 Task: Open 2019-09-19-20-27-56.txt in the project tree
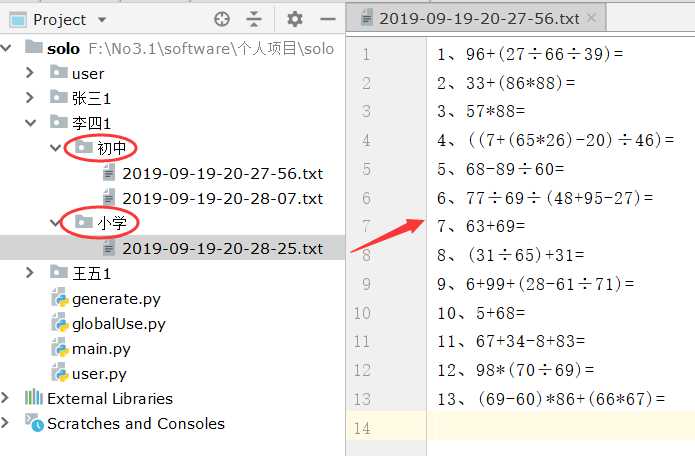click(223, 174)
